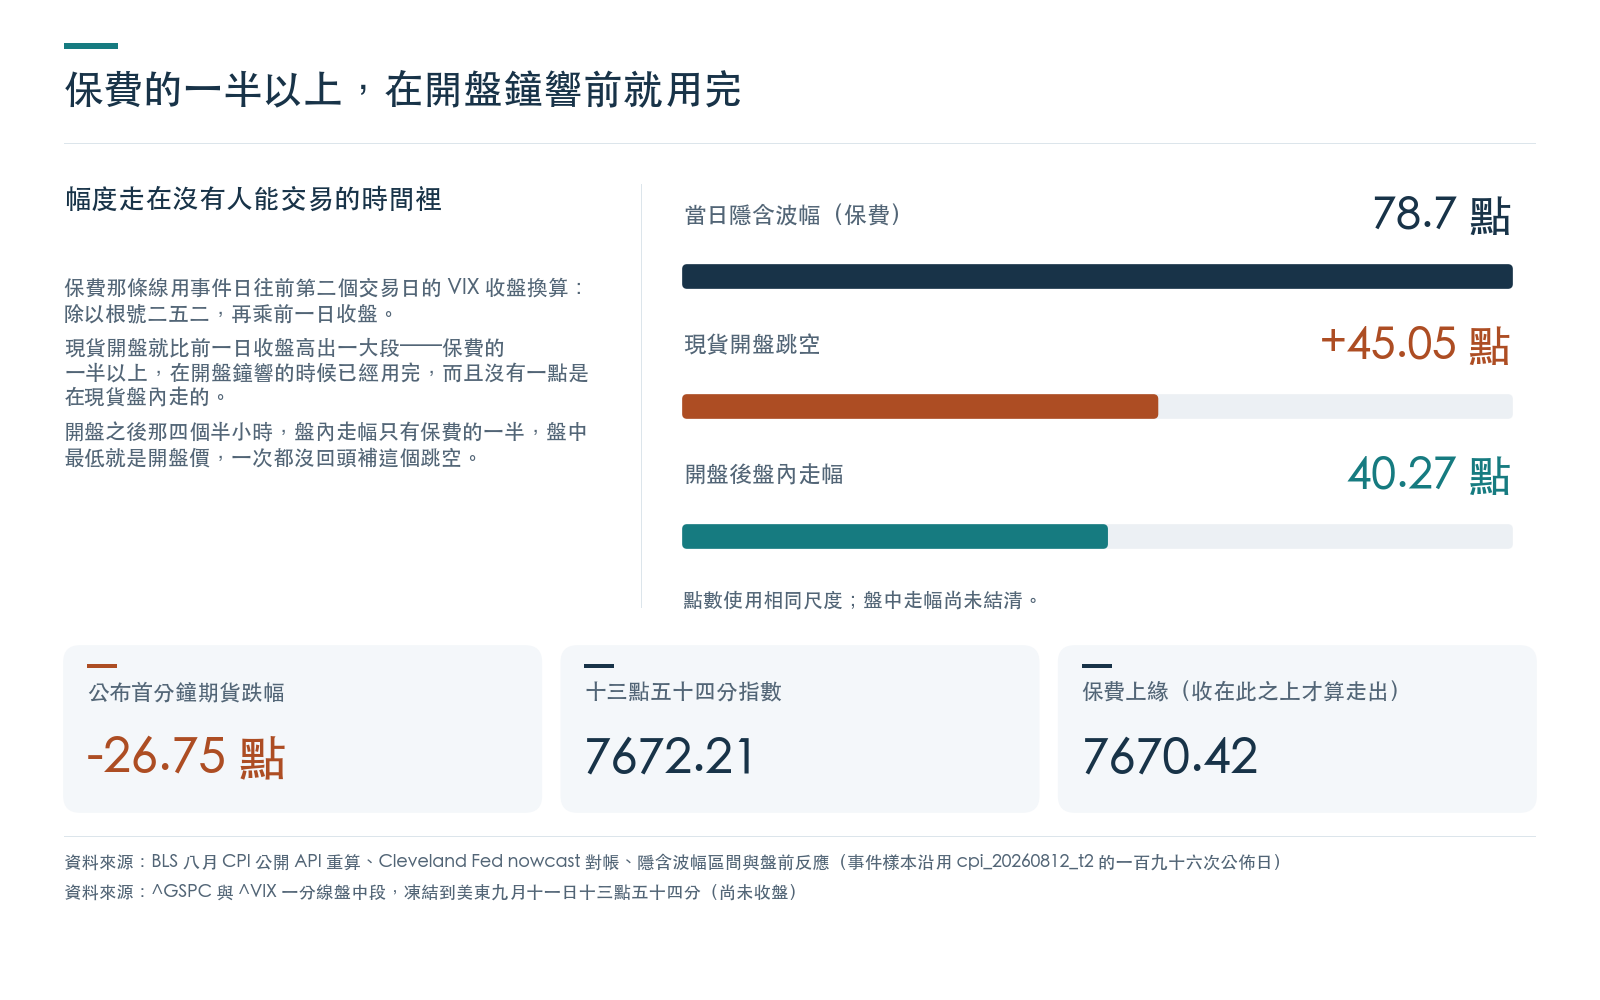1600x1000 pixels.
Task: Click the label 開盤後盤內走幅
Action: [764, 475]
